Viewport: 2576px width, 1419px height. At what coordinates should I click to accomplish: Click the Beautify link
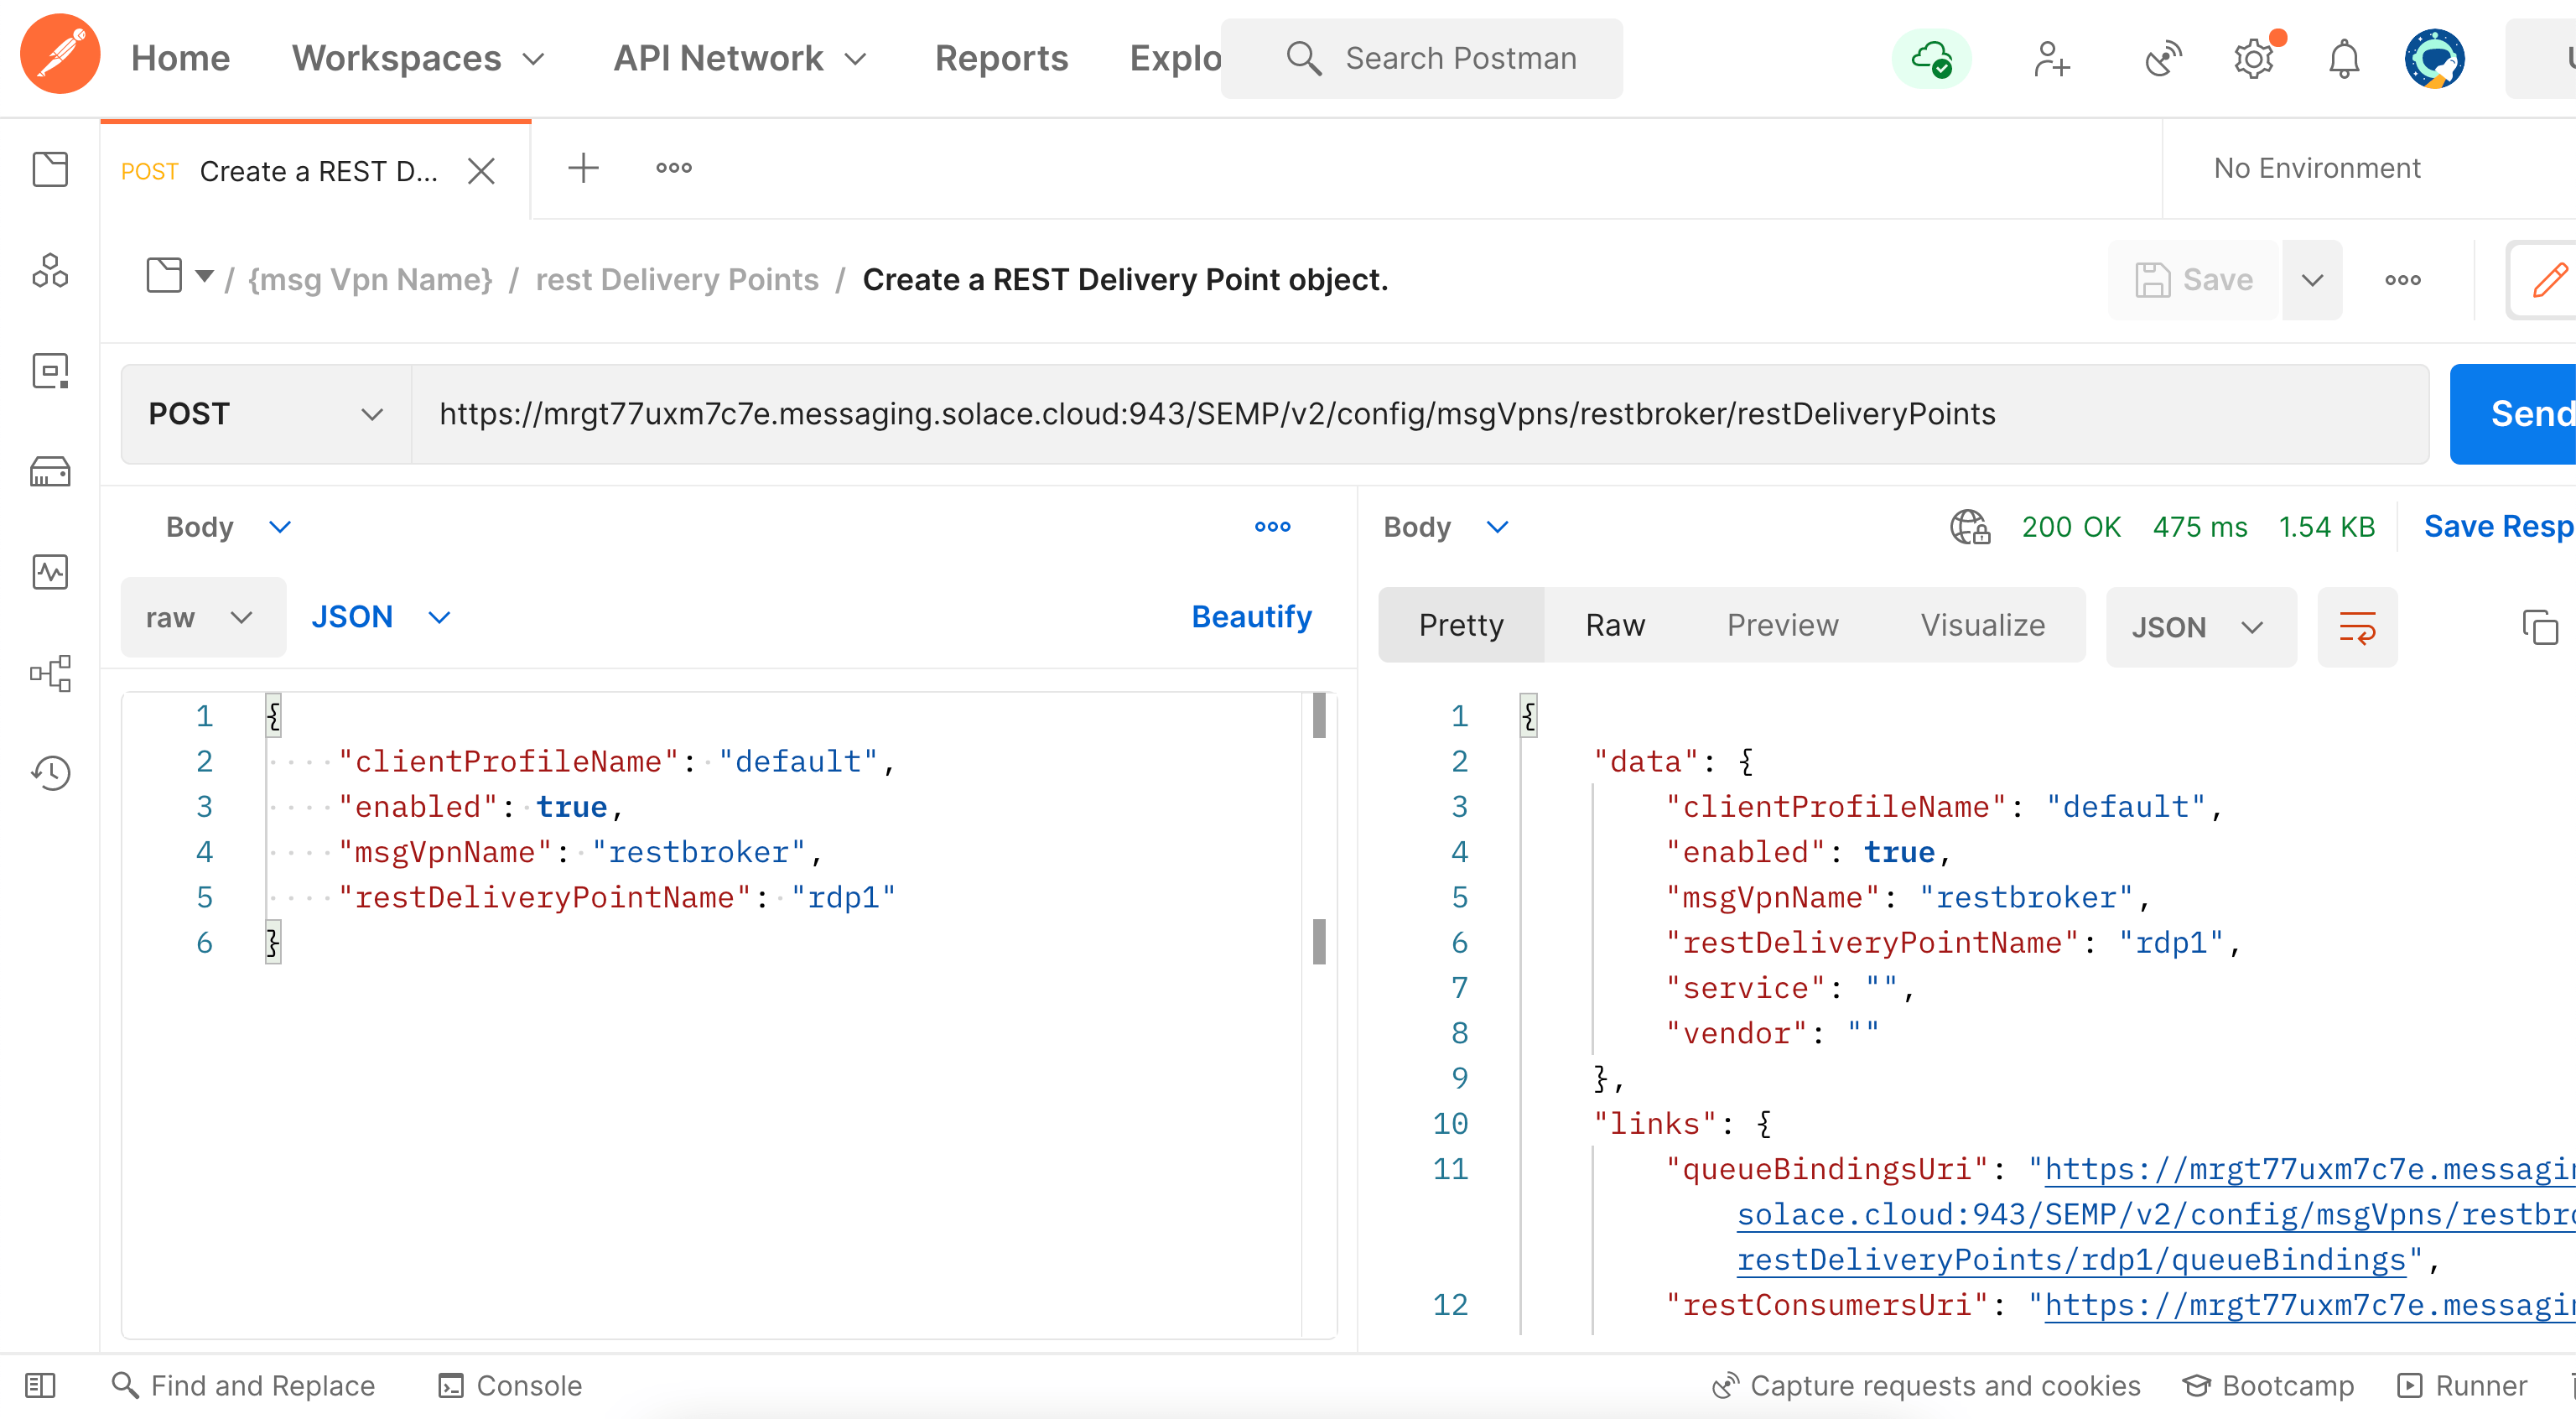(x=1251, y=617)
